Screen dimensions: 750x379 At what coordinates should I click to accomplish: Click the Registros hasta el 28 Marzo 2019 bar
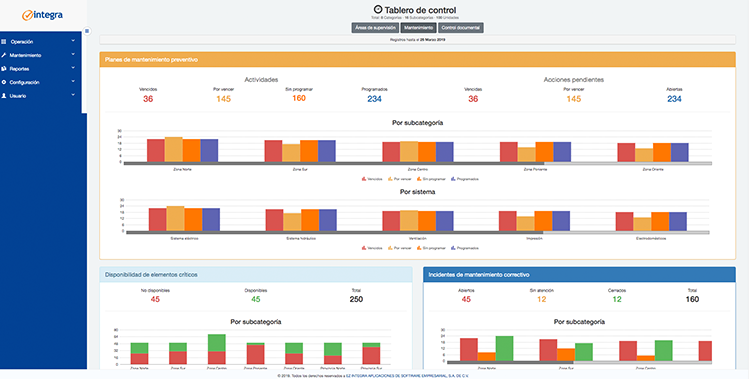coord(418,40)
